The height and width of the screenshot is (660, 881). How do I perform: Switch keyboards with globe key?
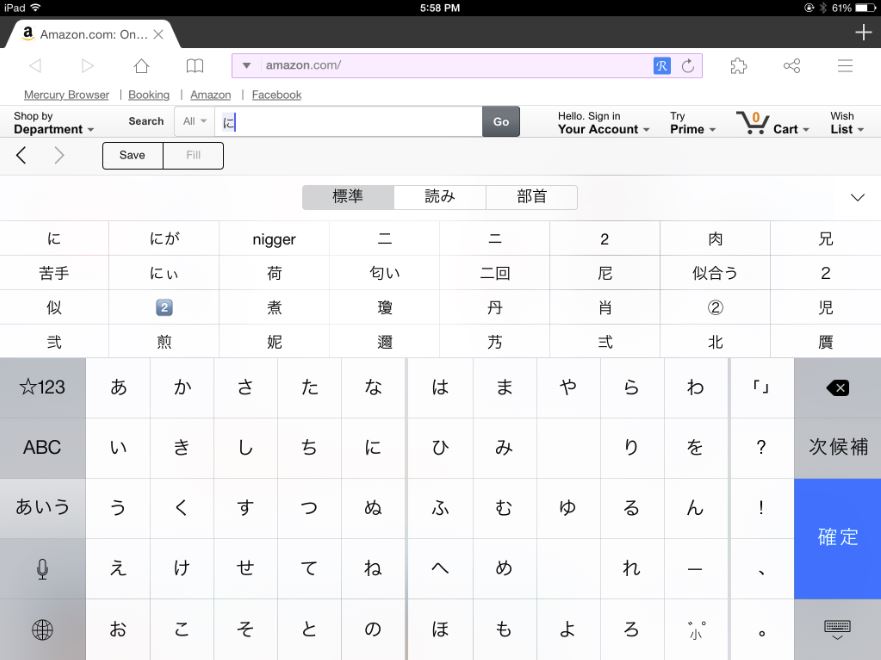point(42,630)
